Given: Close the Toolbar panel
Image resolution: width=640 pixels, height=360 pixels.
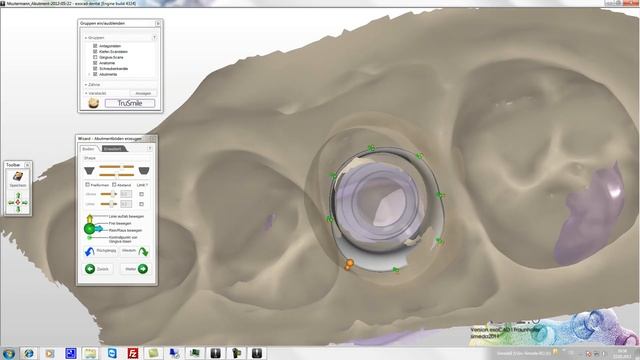Looking at the screenshot, I should [x=27, y=165].
